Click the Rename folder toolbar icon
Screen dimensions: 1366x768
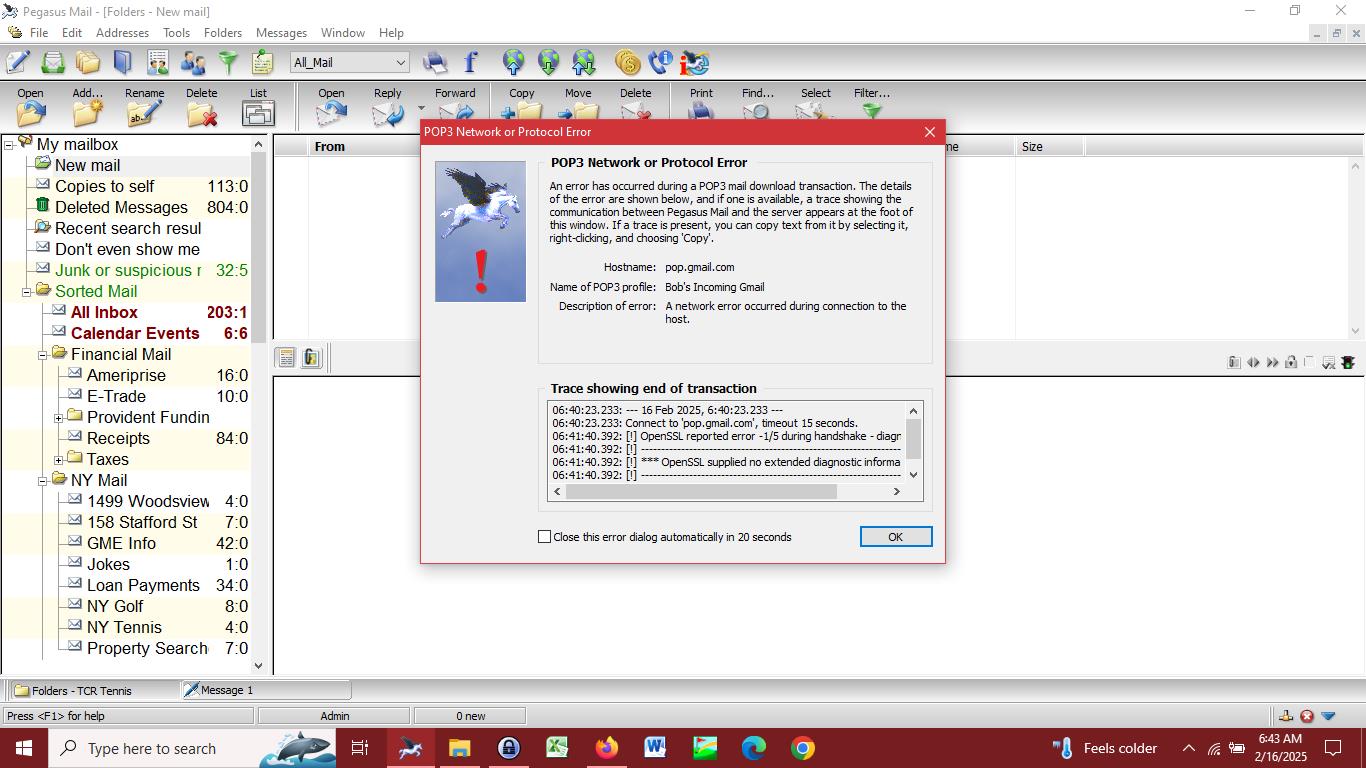click(x=144, y=112)
